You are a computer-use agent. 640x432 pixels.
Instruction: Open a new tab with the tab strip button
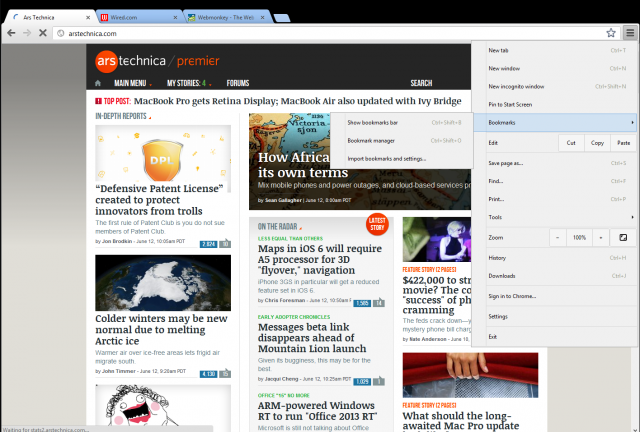click(282, 18)
